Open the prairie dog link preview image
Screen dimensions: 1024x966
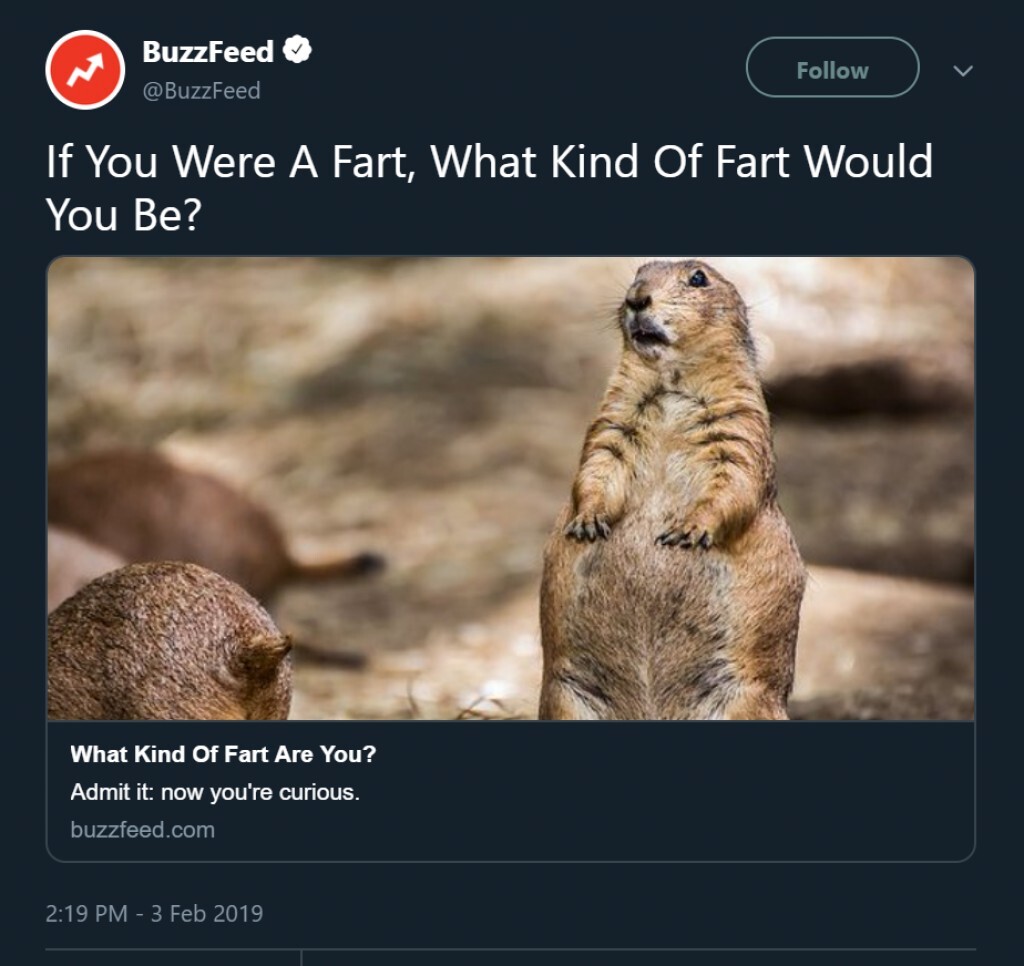511,488
